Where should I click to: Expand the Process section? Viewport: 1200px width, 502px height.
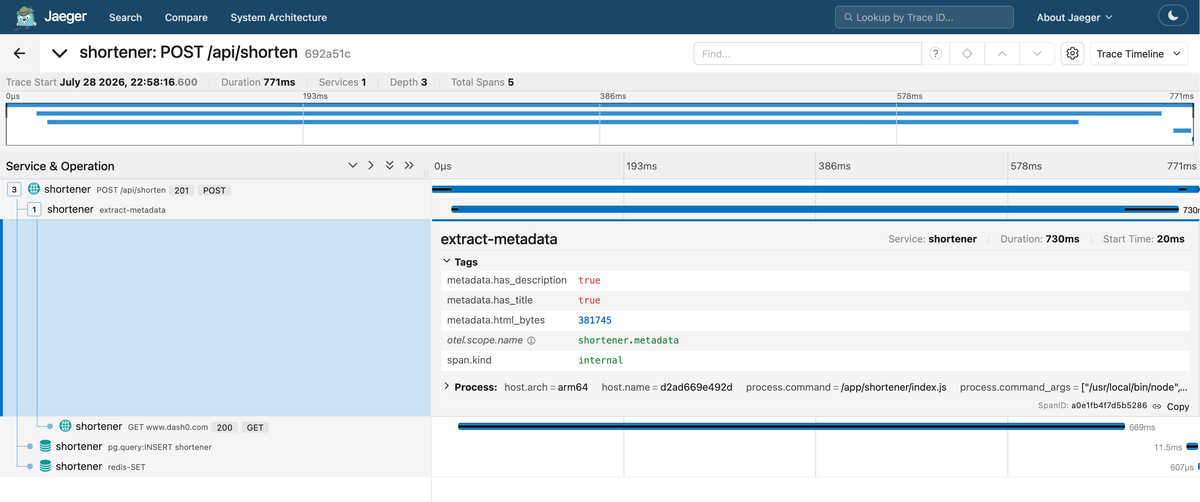coord(470,387)
